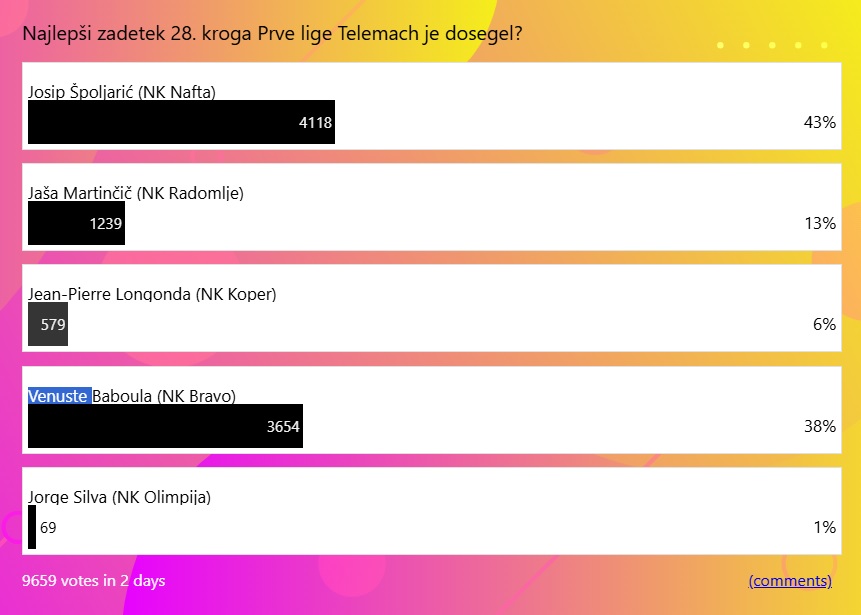The image size is (861, 615).
Task: Click the 43% result percentage
Action: [819, 123]
